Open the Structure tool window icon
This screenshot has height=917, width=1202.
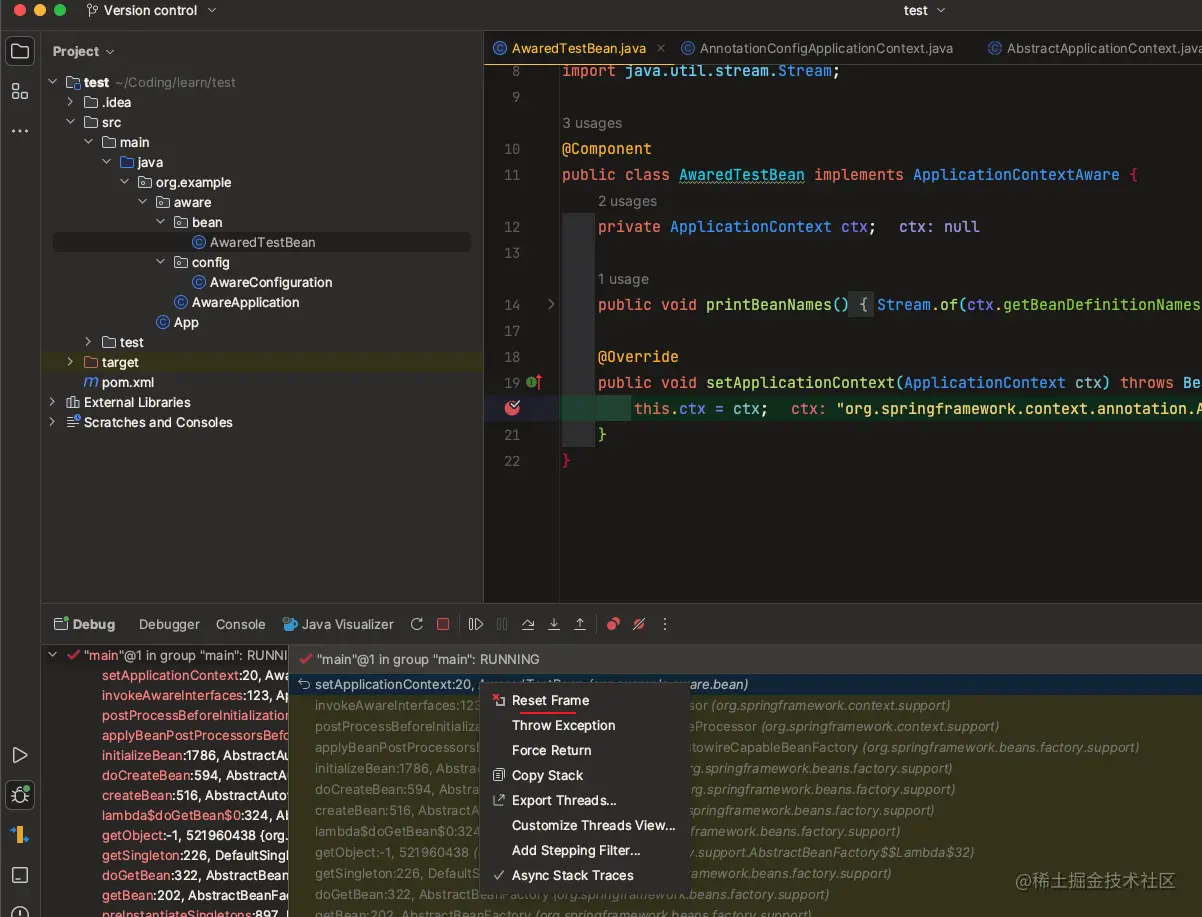20,92
